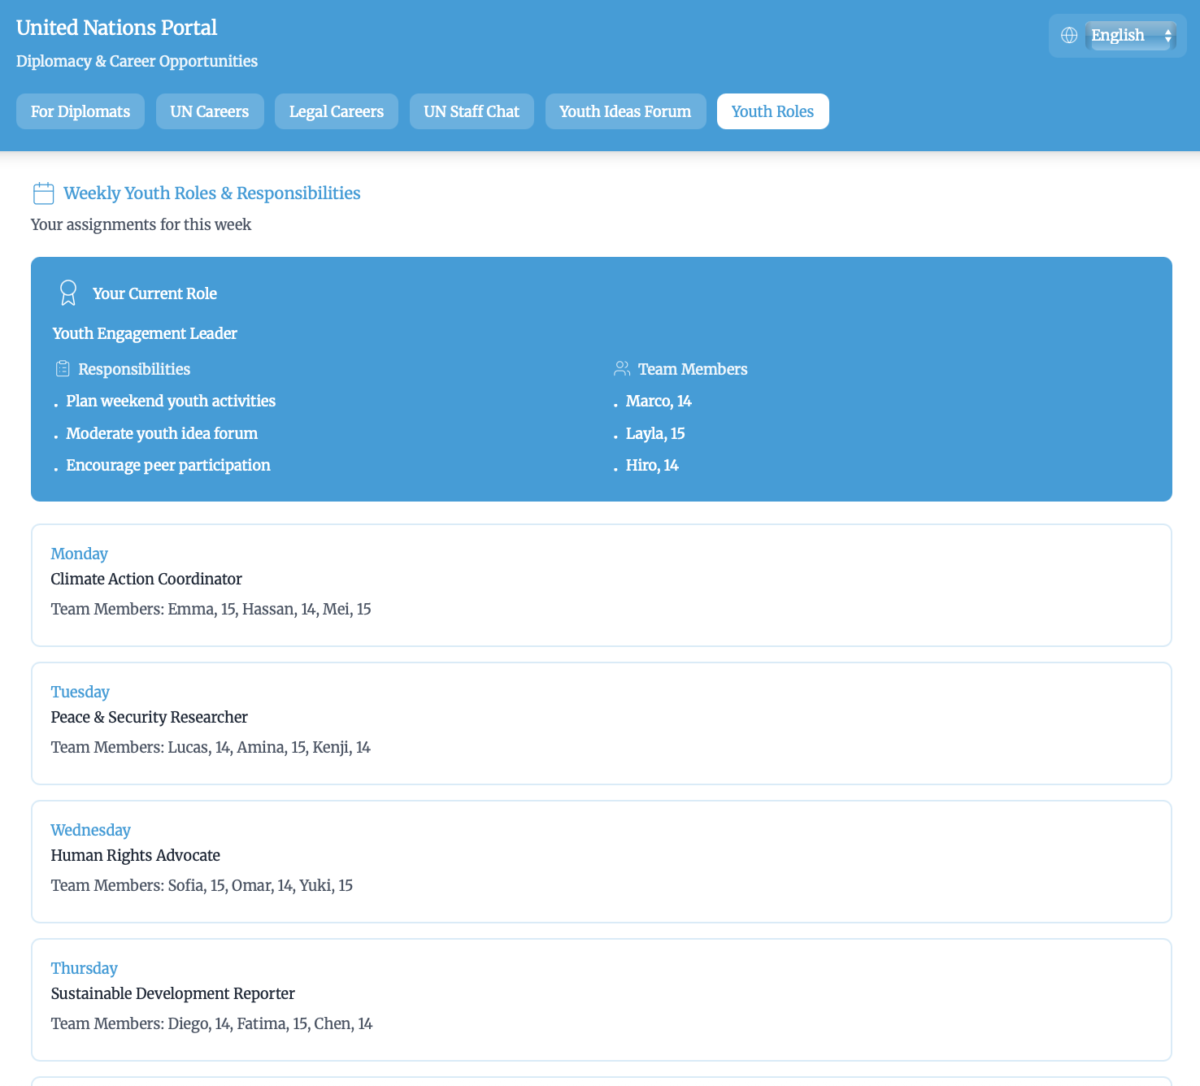Select the Wednesday Human Rights Advocate card
The height and width of the screenshot is (1086, 1200).
pyautogui.click(x=601, y=861)
